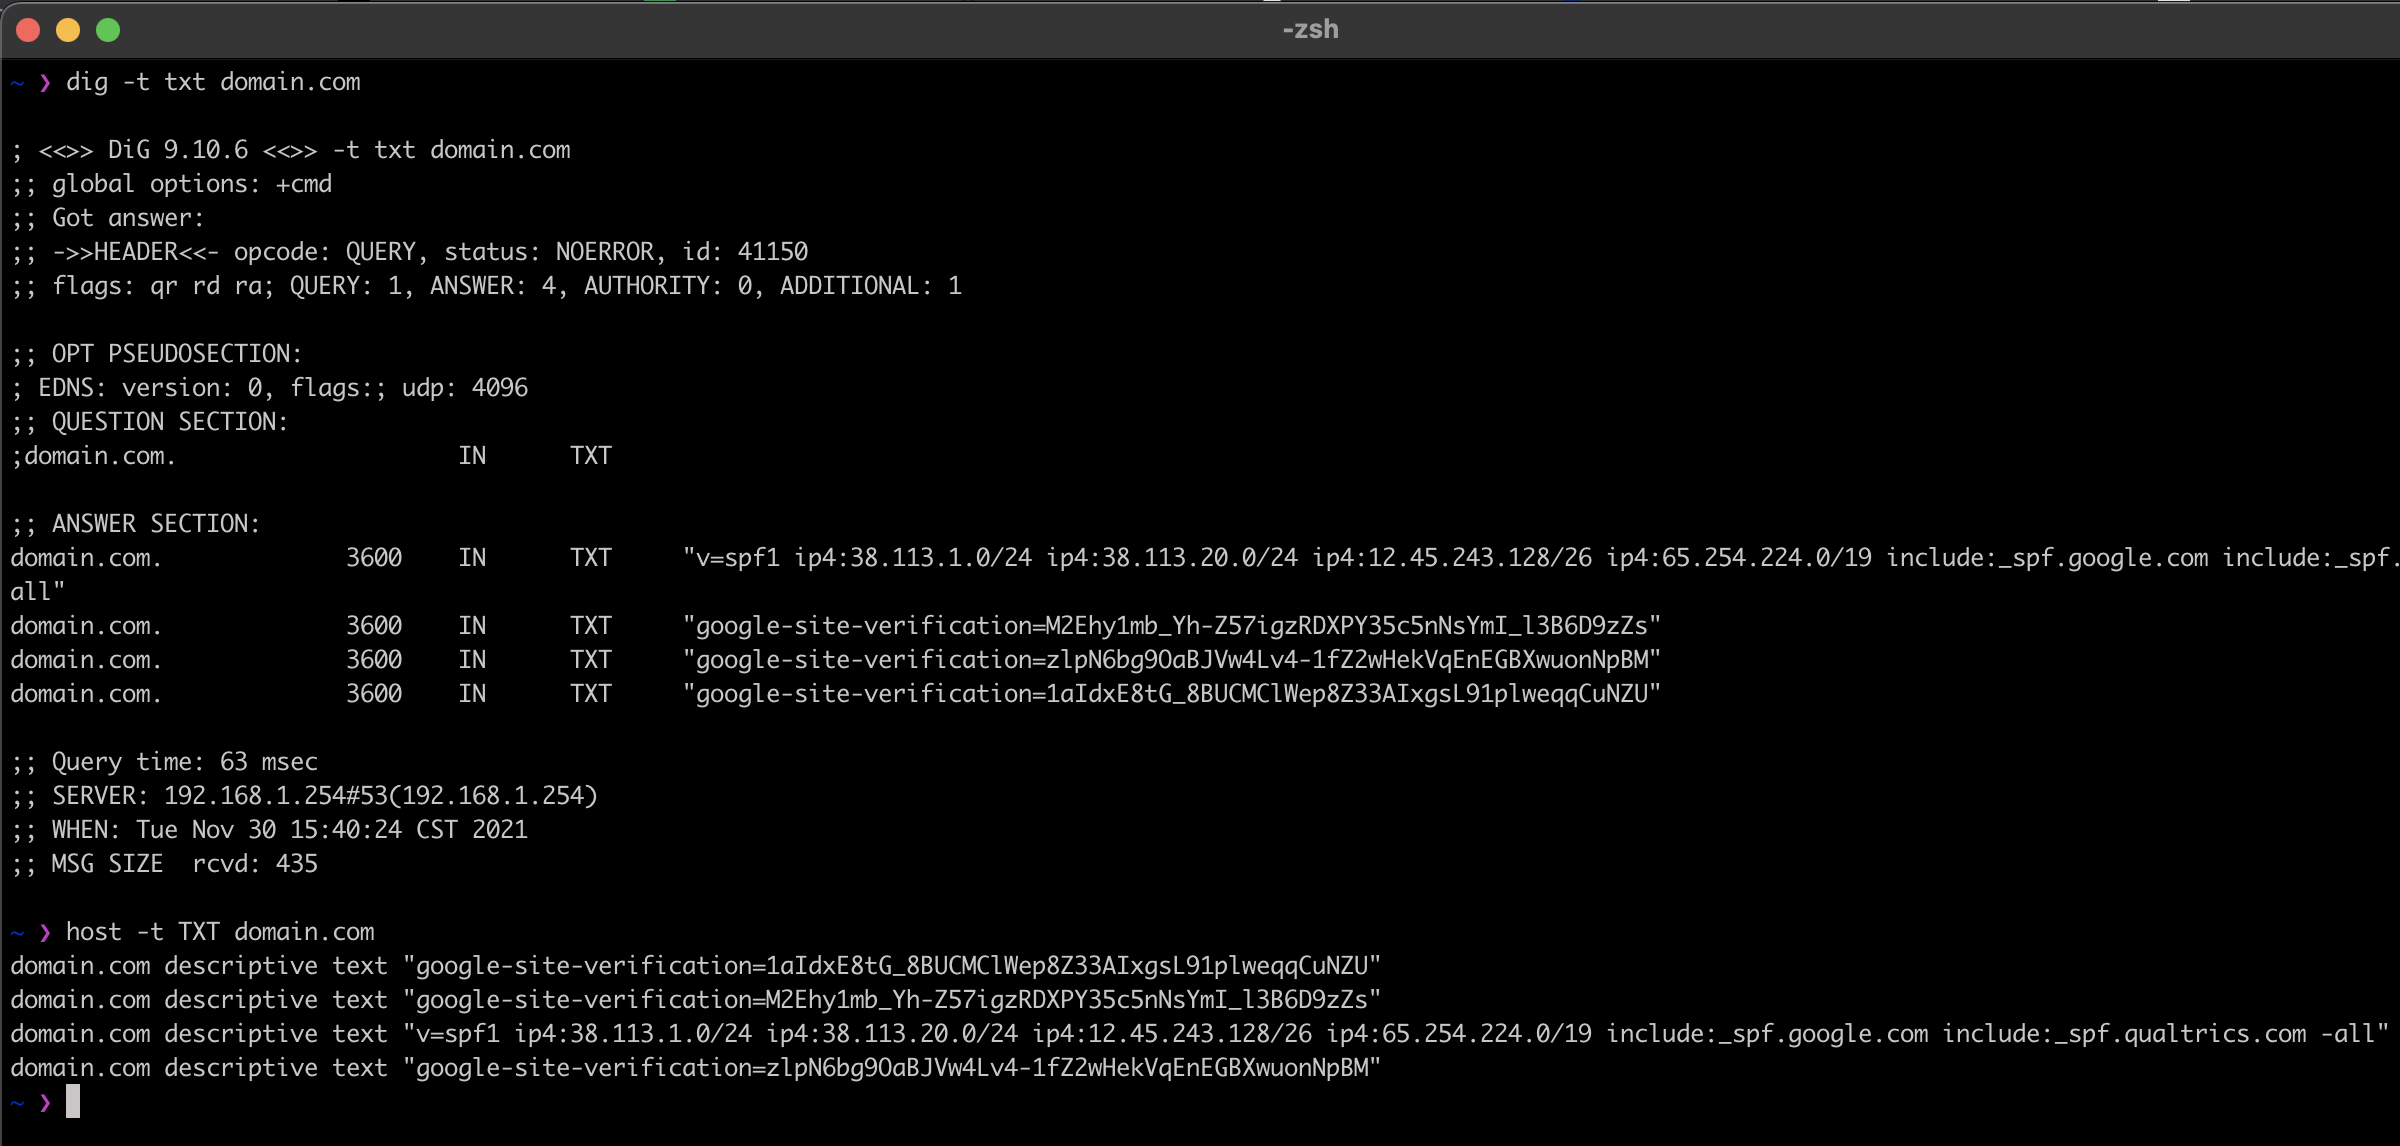Click the 'host -t TXT domain.com' command text
Image resolution: width=2400 pixels, height=1146 pixels.
220,932
